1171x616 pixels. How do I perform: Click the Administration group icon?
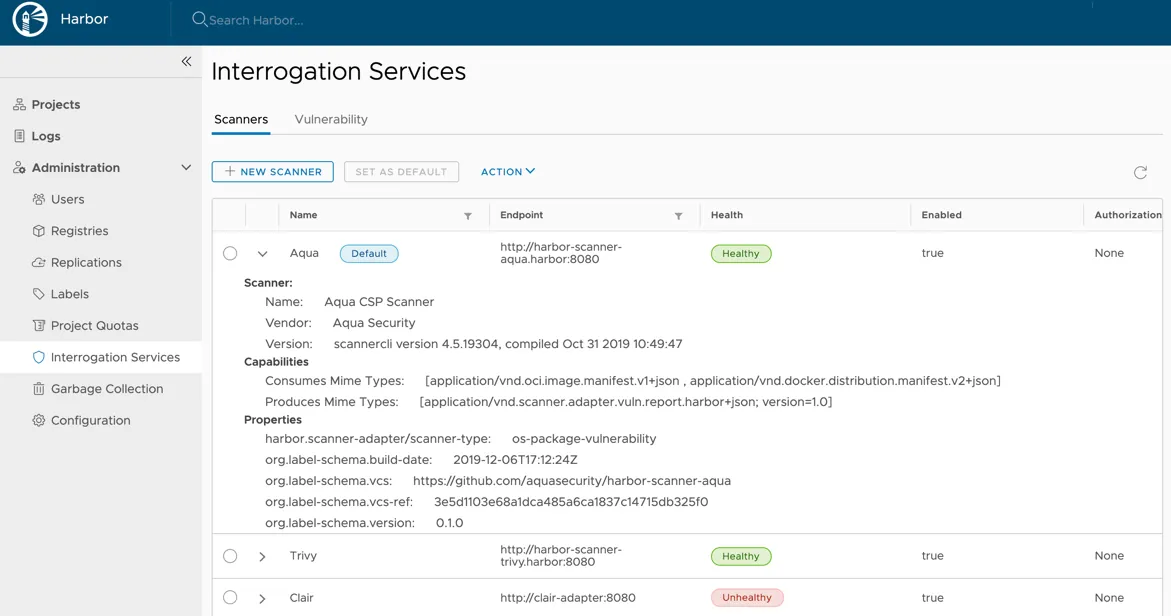pos(19,167)
